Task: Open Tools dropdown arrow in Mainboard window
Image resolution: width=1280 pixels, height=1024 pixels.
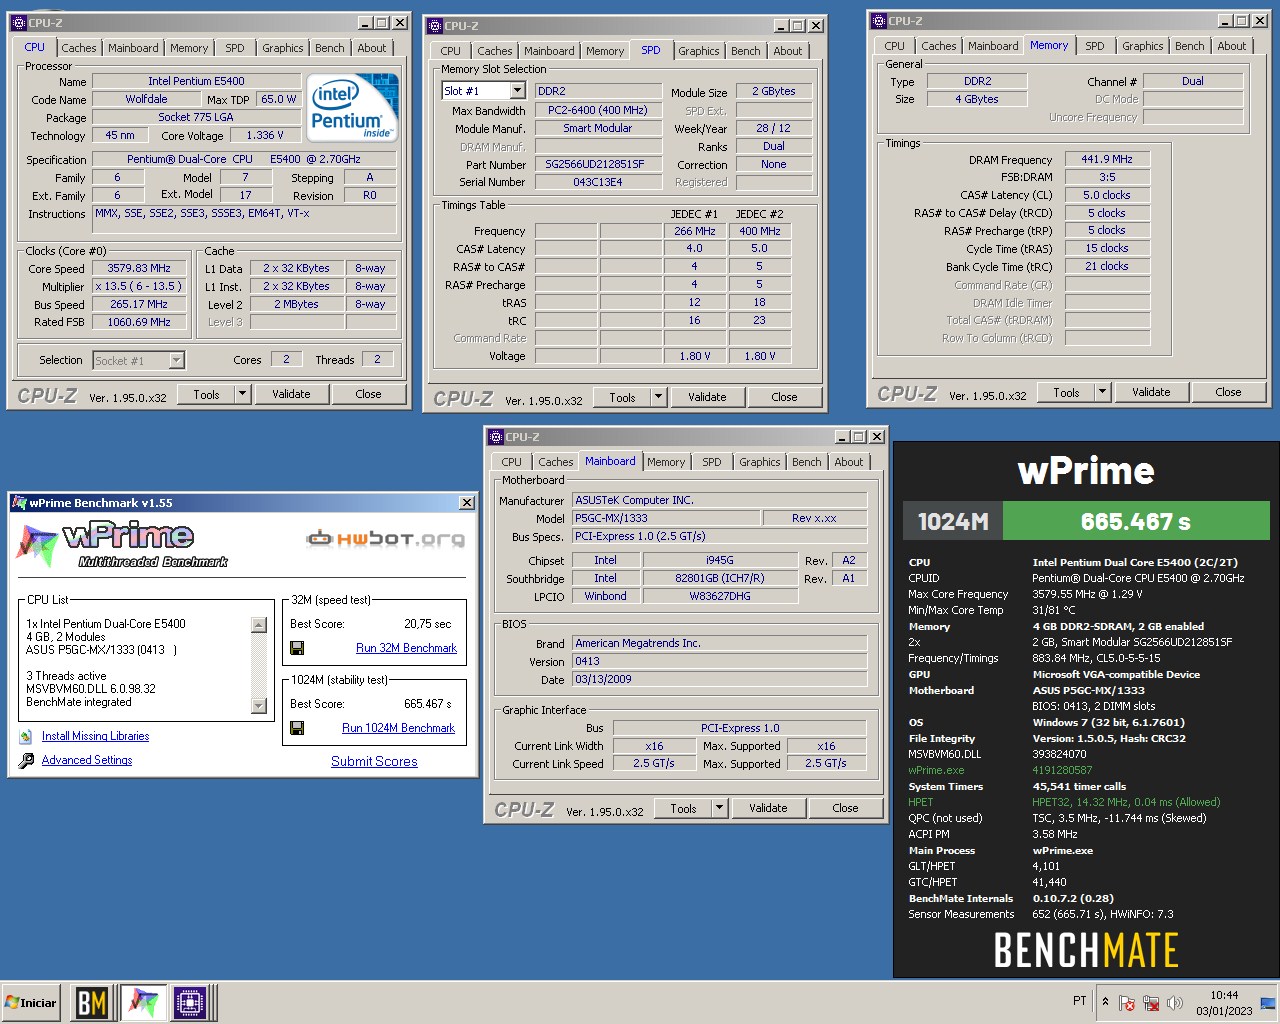Action: [719, 808]
